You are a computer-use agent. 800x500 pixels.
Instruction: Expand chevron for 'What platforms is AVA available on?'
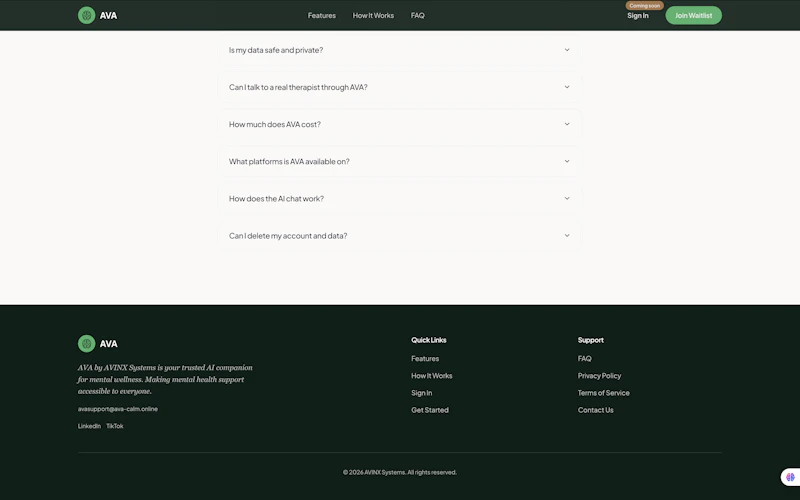coord(567,161)
